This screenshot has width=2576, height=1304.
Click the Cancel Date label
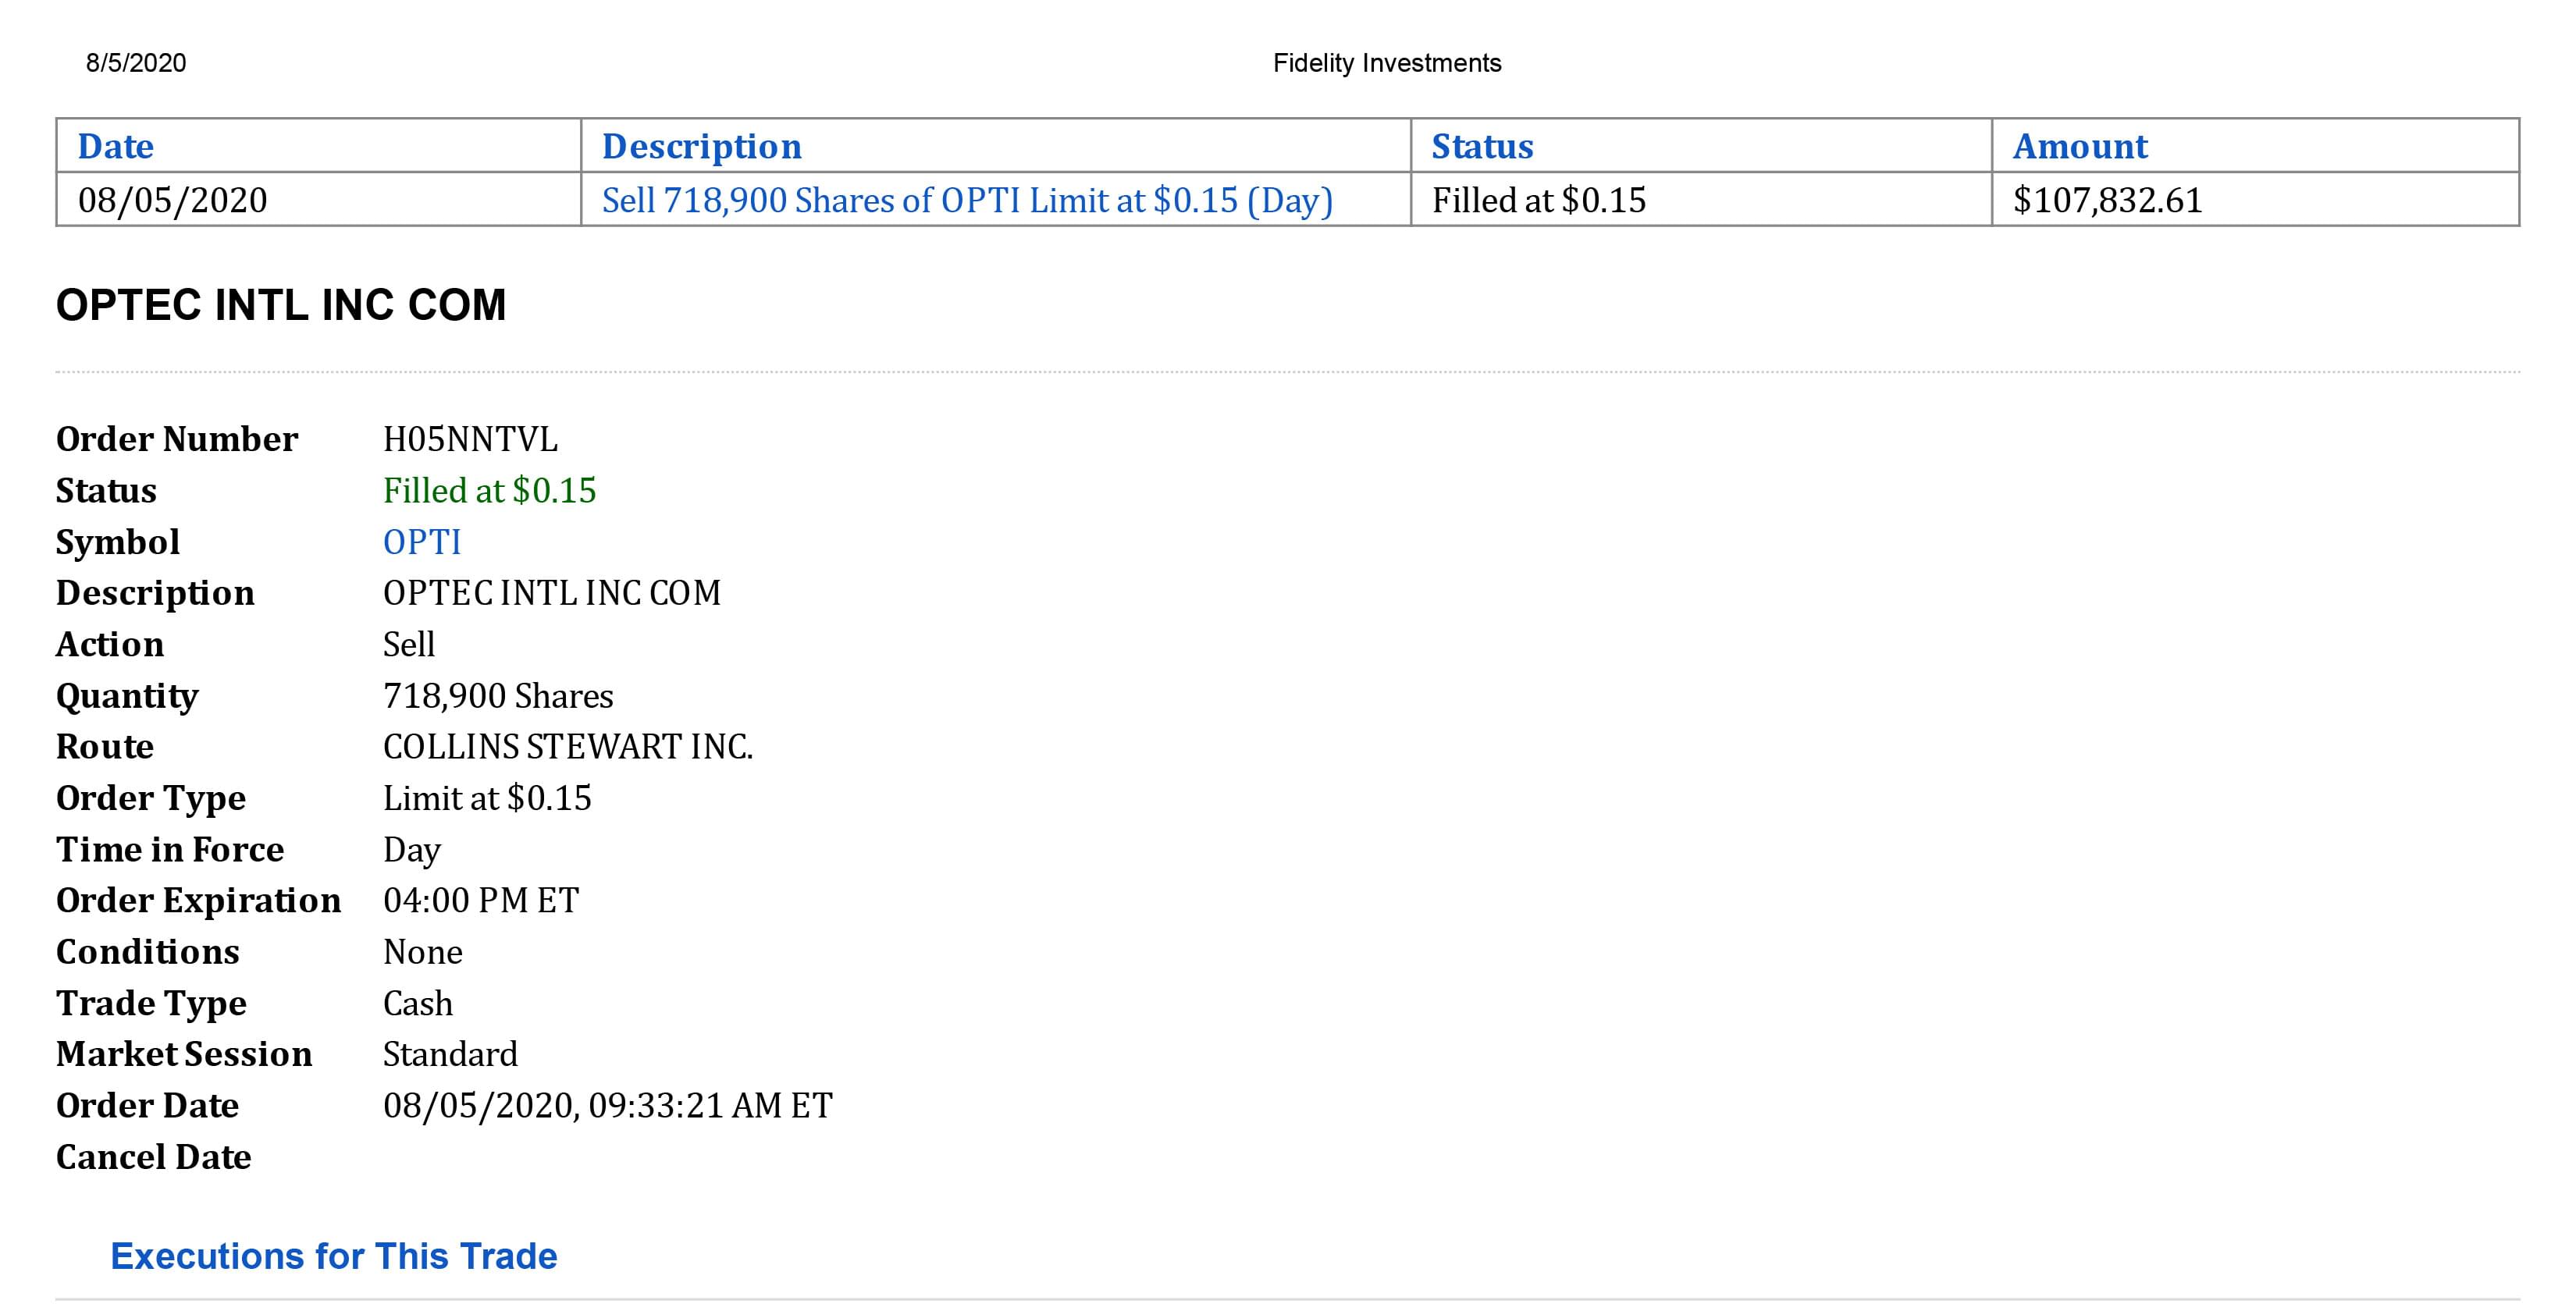coord(154,1157)
